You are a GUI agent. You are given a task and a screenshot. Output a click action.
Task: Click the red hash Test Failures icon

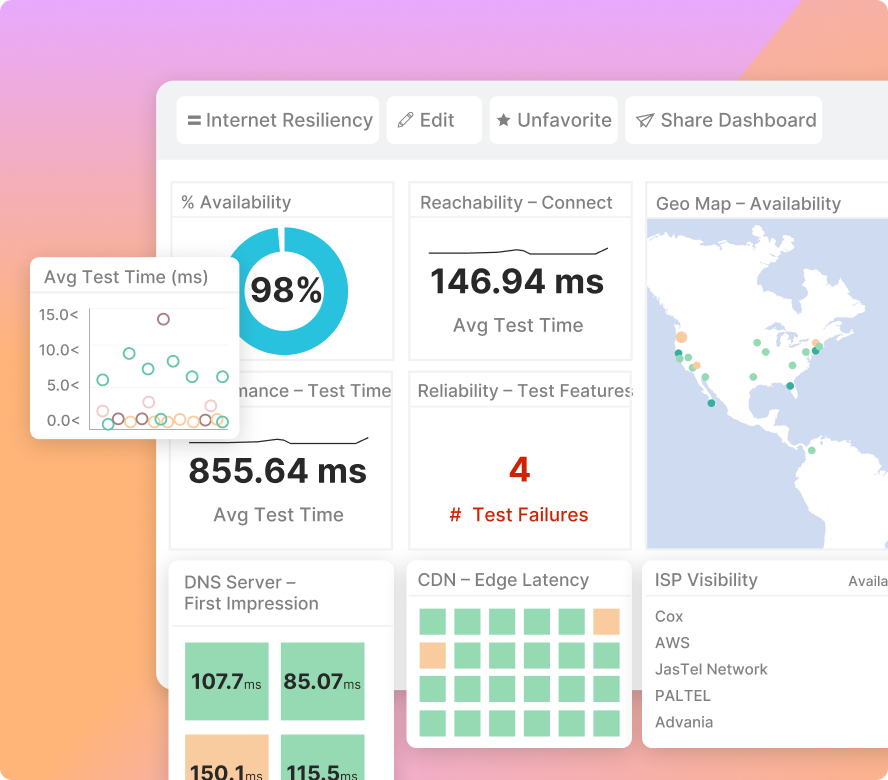tap(455, 514)
